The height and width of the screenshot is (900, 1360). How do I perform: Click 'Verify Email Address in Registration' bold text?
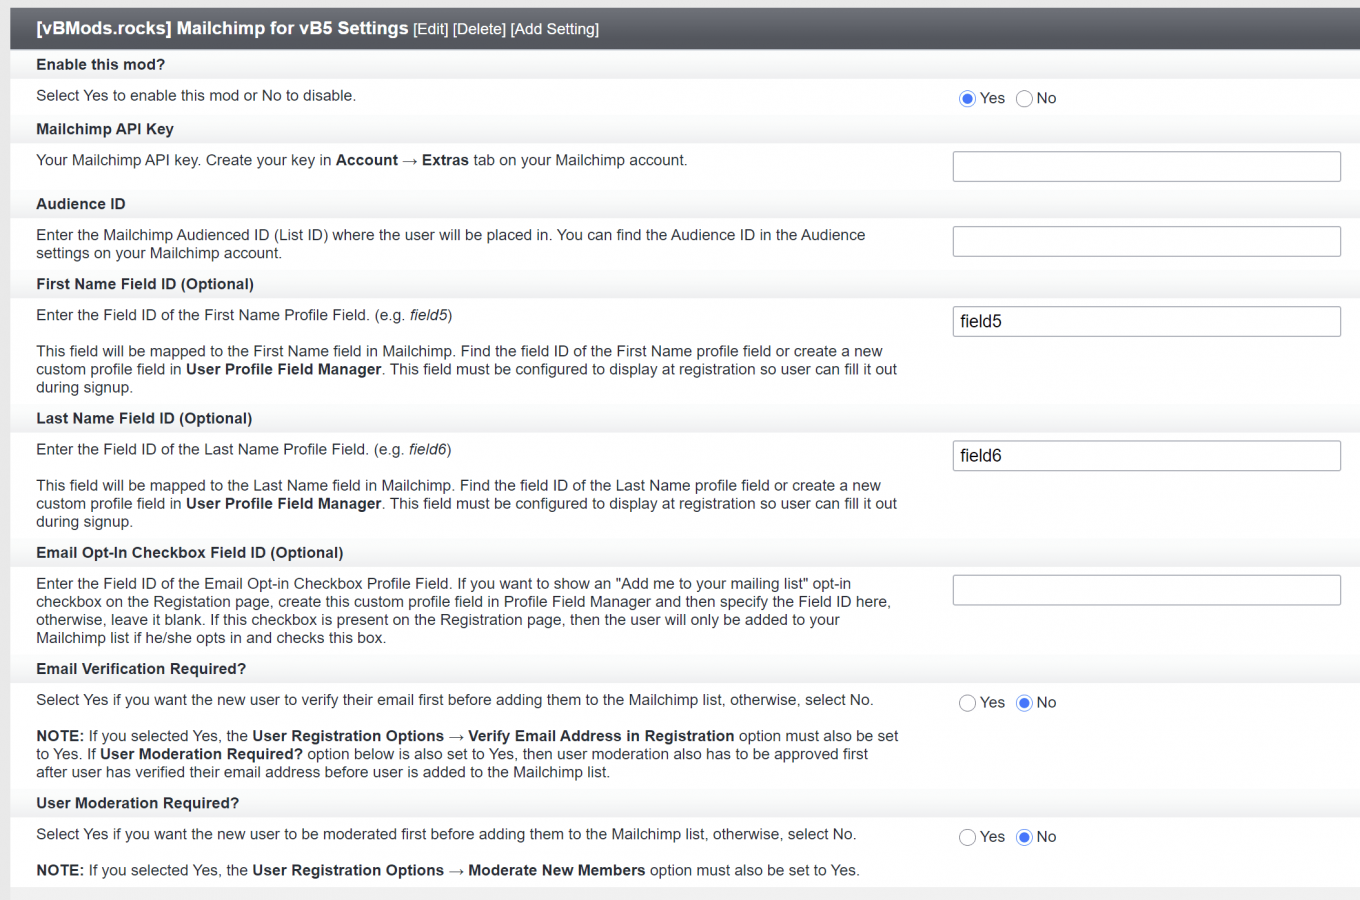point(601,736)
